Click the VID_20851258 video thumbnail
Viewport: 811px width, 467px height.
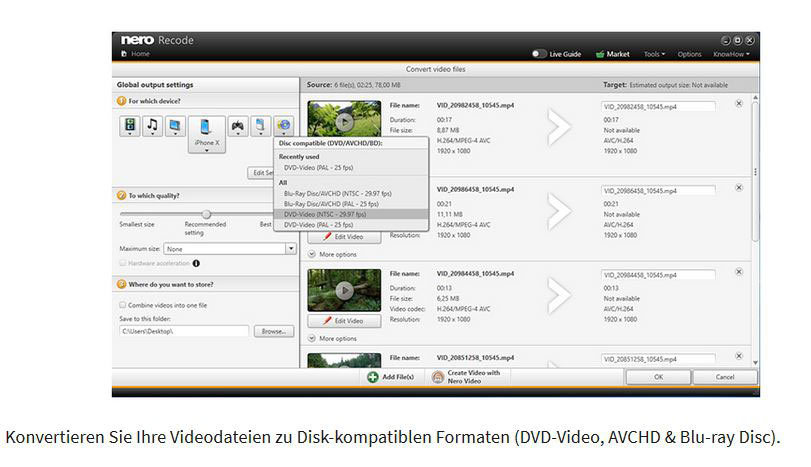[x=344, y=360]
